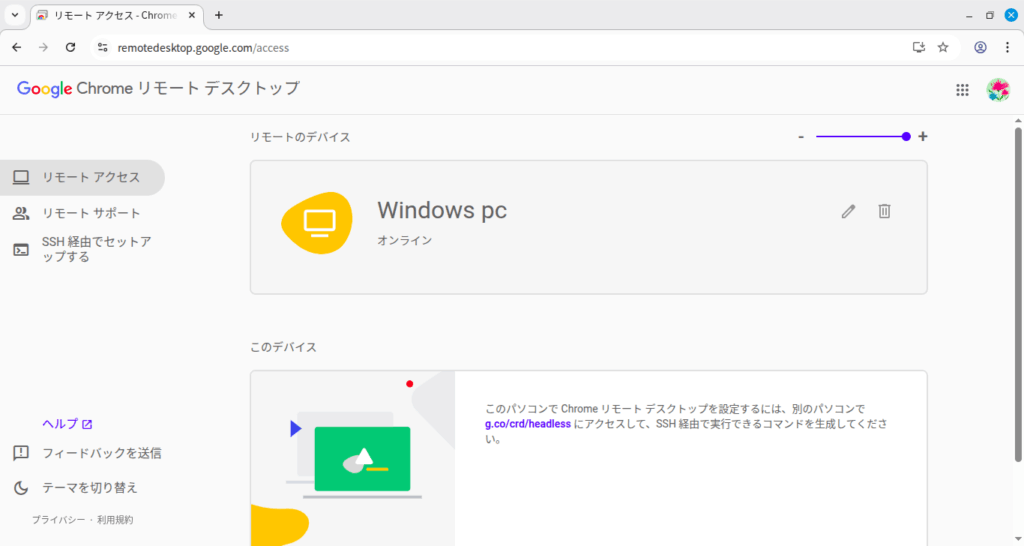Image resolution: width=1024 pixels, height=546 pixels.
Task: Click the plus button beside the size slider
Action: 923,137
